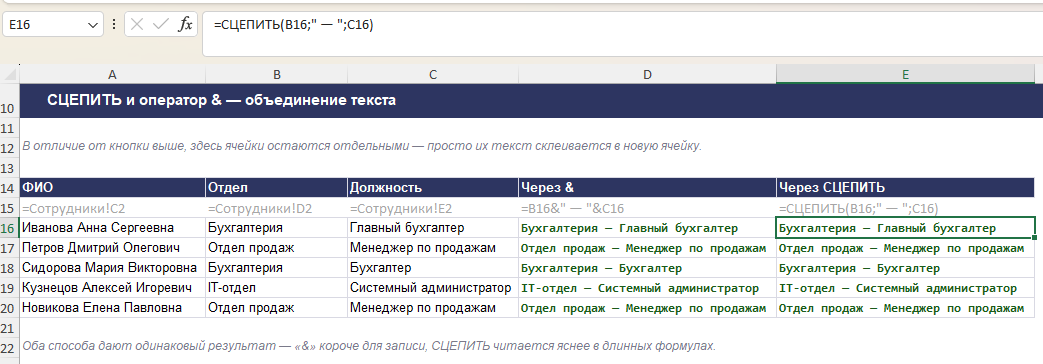Click D18 'Бухгалтерия — Бухгалтер'

coord(647,268)
